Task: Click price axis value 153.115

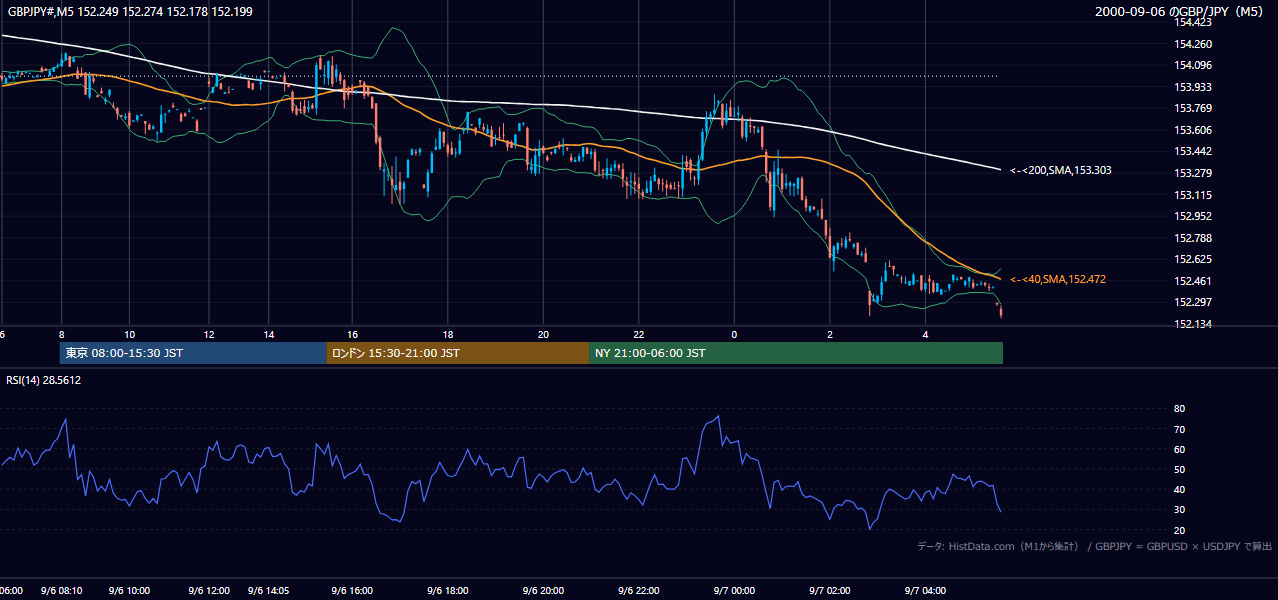Action: click(x=1193, y=195)
